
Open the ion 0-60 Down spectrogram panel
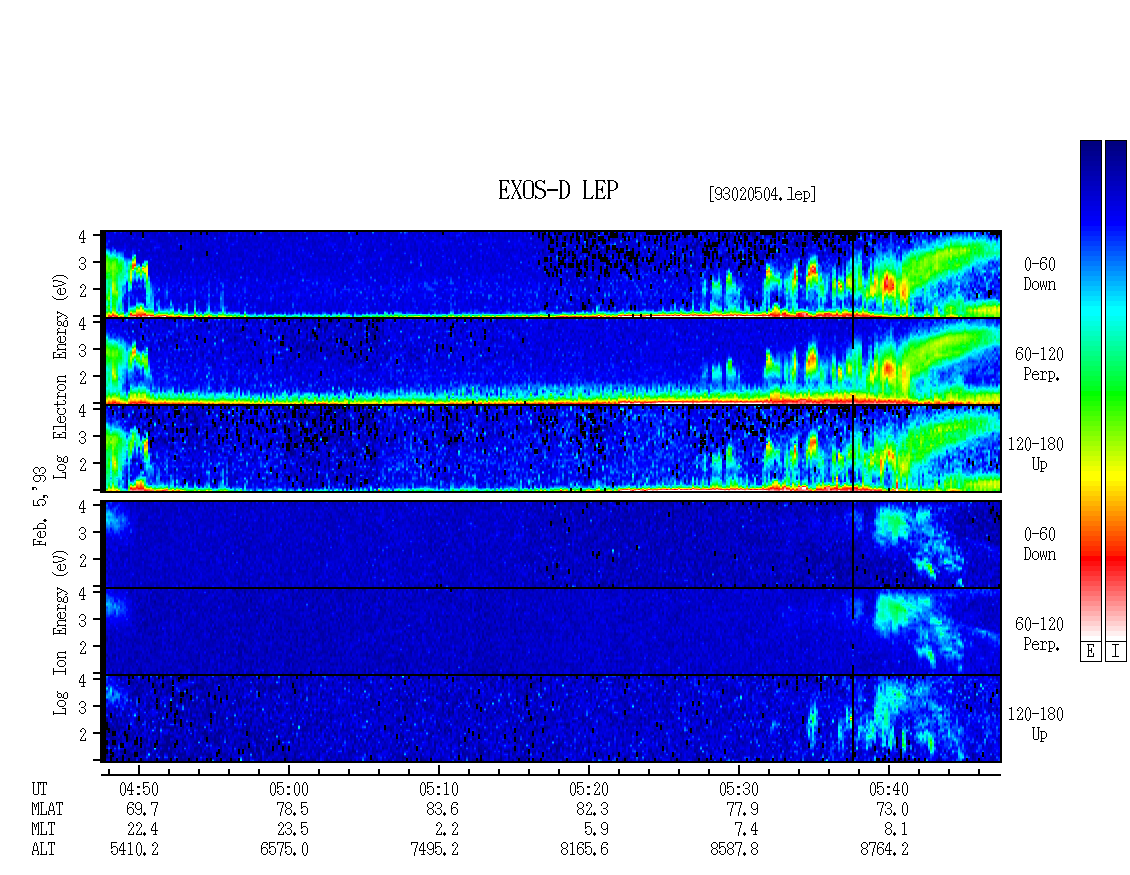(553, 544)
